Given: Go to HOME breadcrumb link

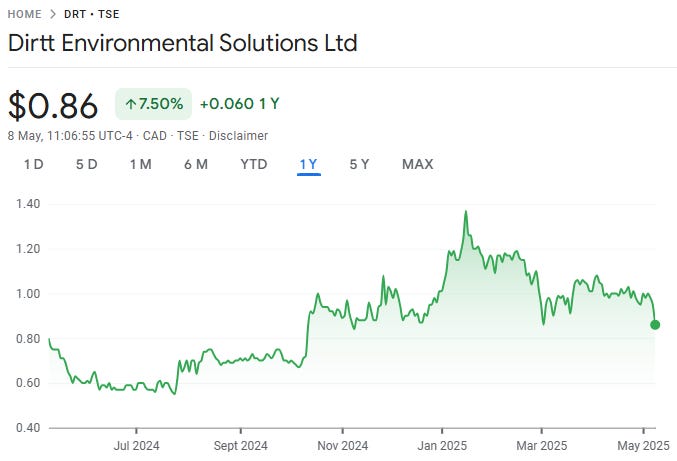Looking at the screenshot, I should [25, 14].
